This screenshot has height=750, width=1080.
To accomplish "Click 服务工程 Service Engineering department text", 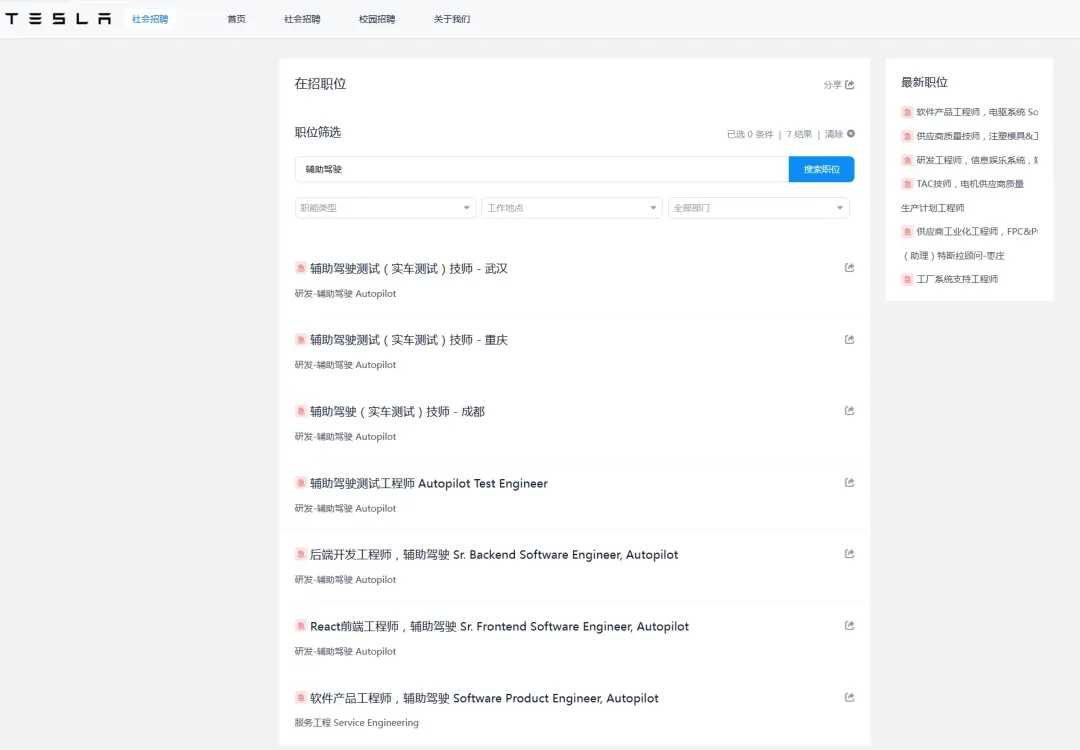I will click(356, 722).
